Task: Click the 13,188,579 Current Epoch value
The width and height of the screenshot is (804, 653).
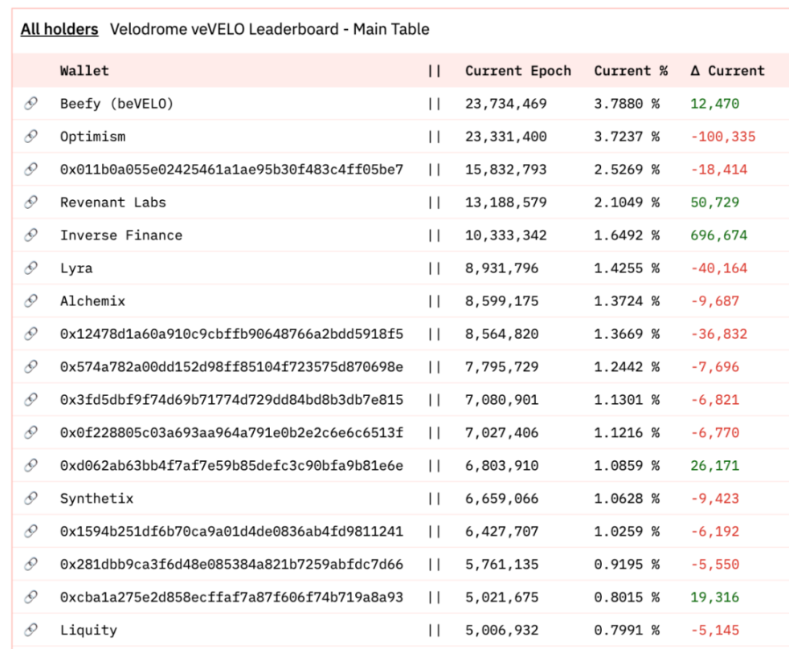Action: click(x=506, y=202)
